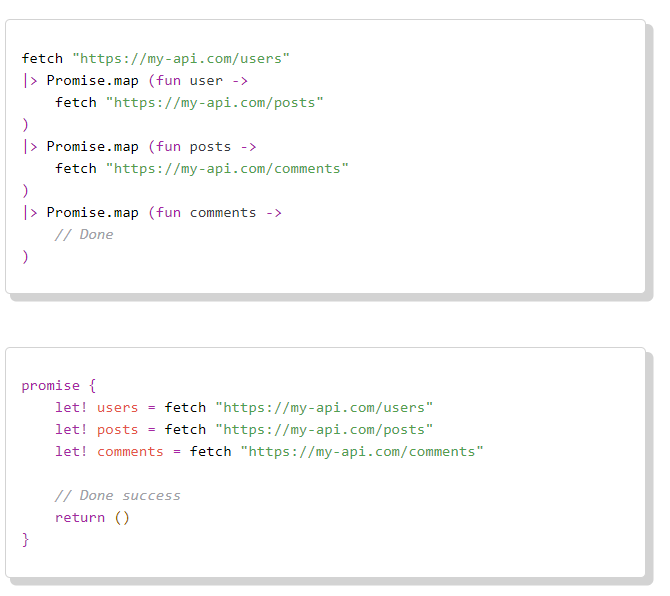Click the users URL in the promise block
670x596 pixels.
[324, 408]
